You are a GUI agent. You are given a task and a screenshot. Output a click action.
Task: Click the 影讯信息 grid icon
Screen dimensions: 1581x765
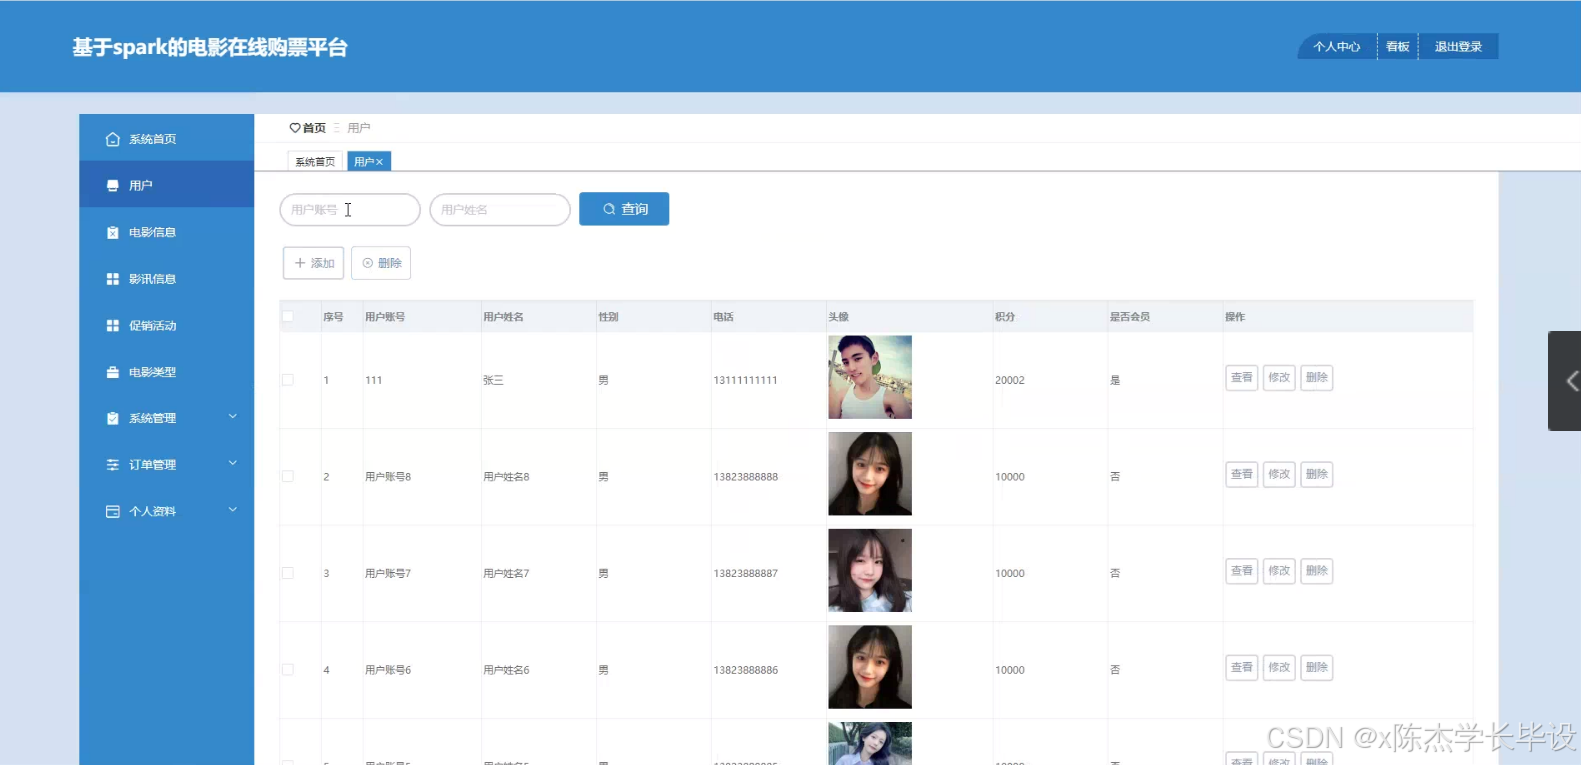(113, 279)
